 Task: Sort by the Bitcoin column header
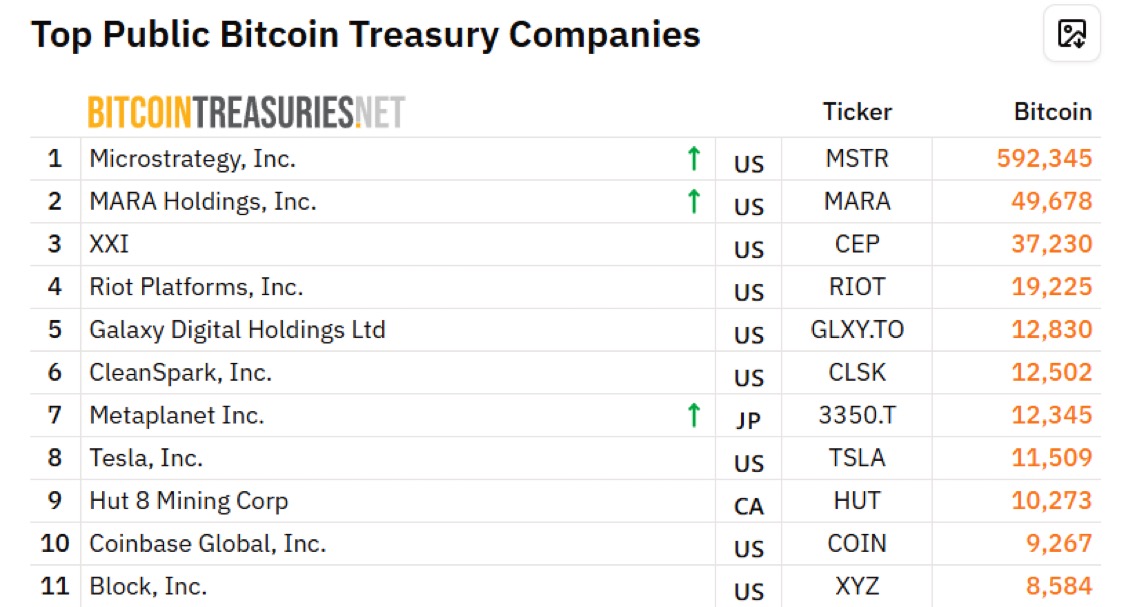coord(1053,112)
